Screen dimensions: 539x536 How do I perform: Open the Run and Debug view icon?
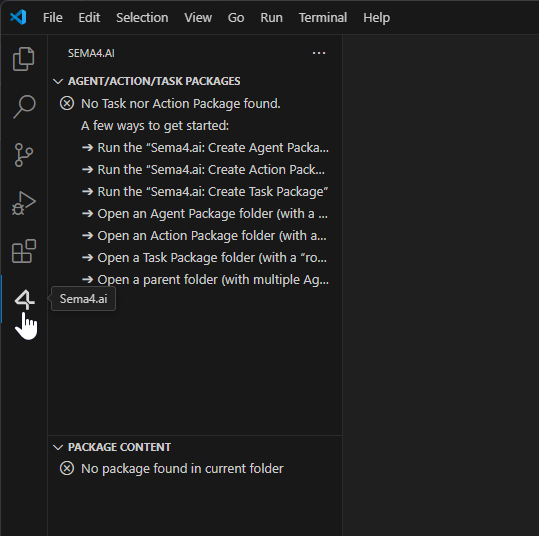click(x=24, y=203)
